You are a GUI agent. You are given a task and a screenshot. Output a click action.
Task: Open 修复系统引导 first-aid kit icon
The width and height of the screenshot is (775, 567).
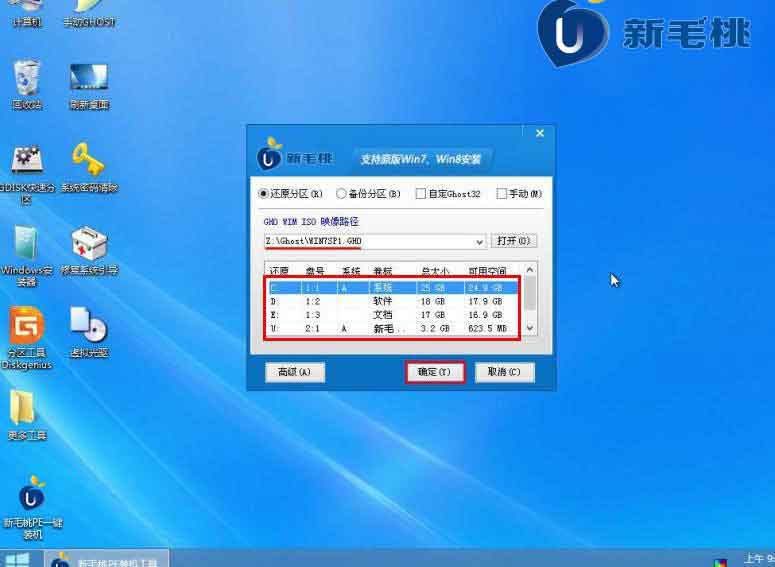click(x=89, y=250)
